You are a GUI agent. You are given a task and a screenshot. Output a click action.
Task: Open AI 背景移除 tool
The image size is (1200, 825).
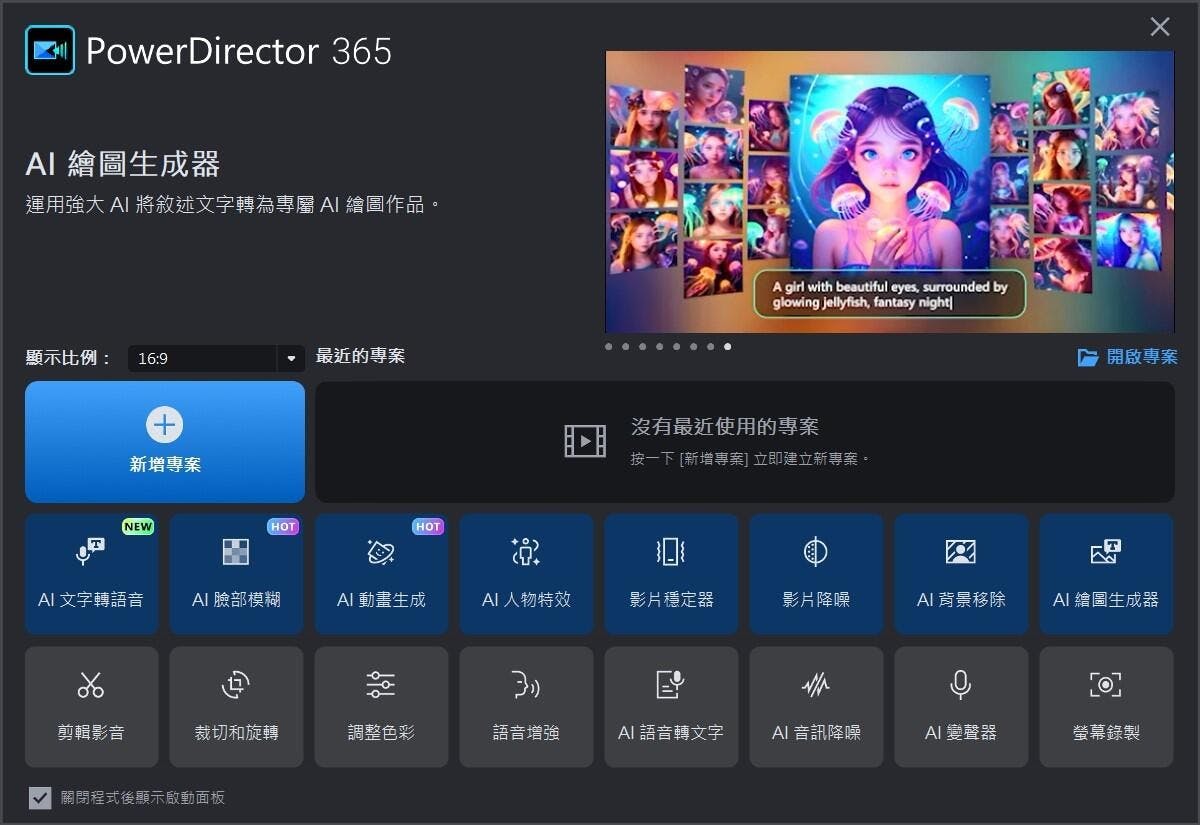pyautogui.click(x=961, y=574)
